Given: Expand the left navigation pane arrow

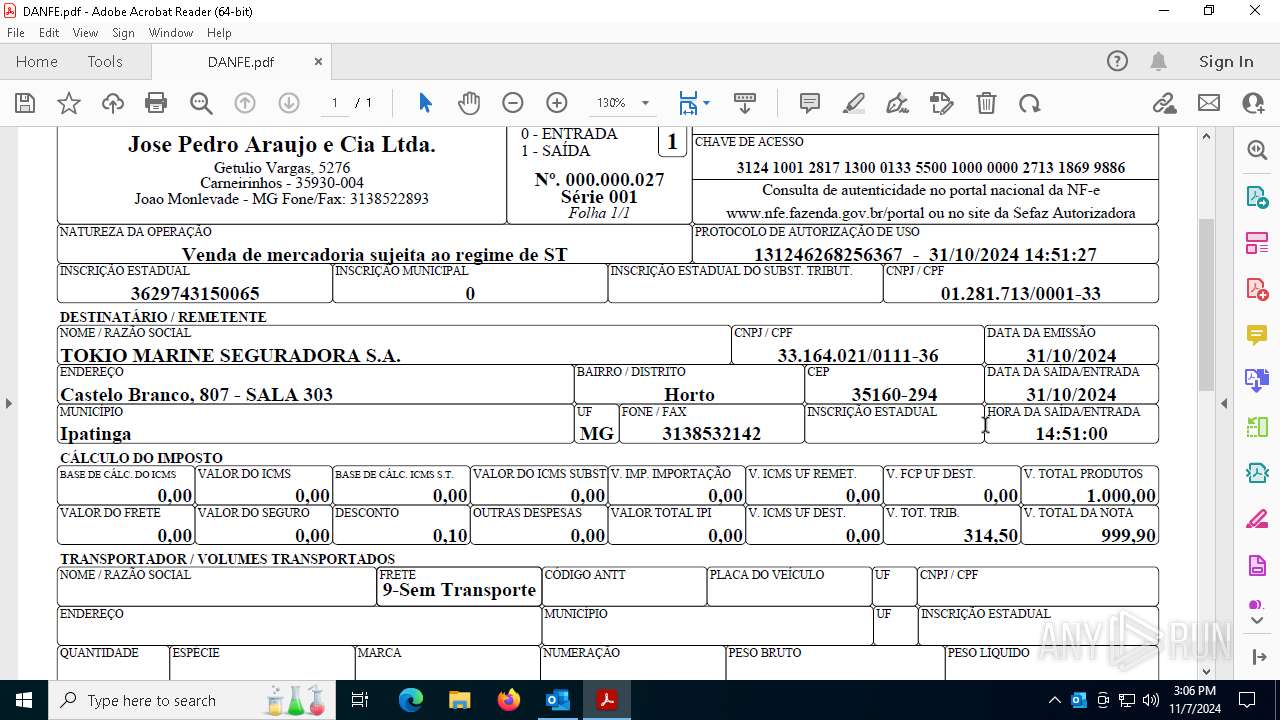Looking at the screenshot, I should click(8, 403).
